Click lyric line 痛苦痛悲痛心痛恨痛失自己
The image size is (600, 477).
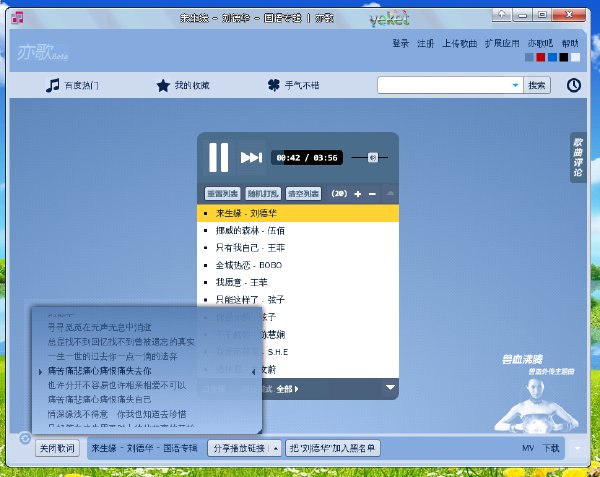tap(99, 399)
